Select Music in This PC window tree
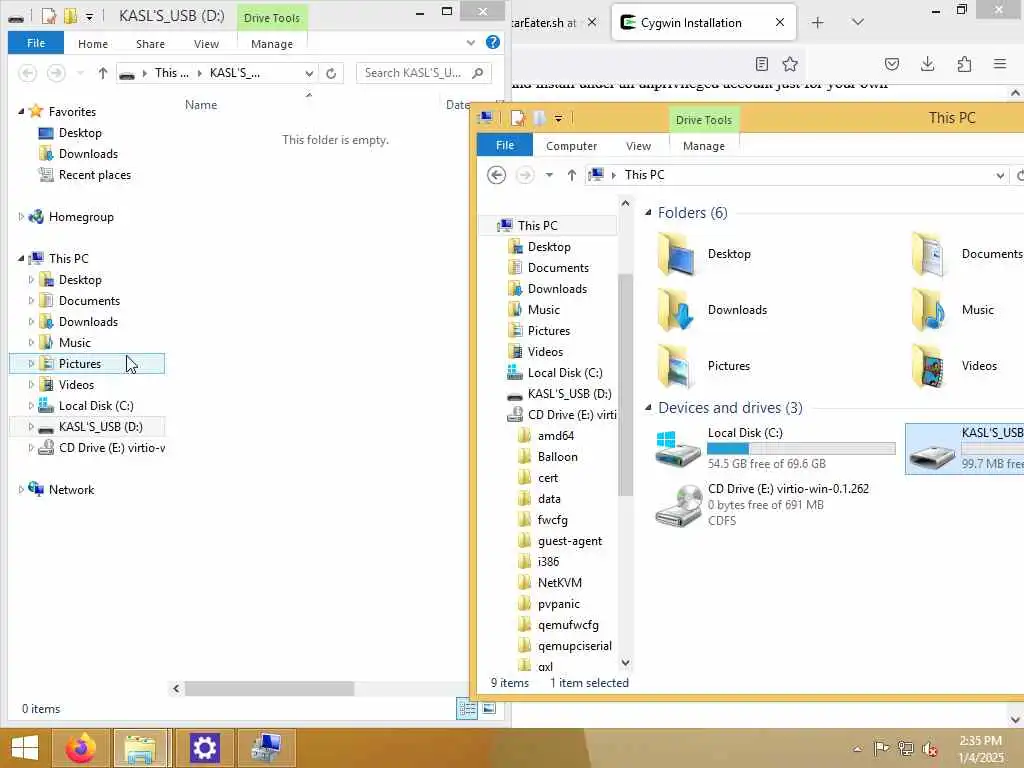Viewport: 1024px width, 768px height. [x=543, y=310]
